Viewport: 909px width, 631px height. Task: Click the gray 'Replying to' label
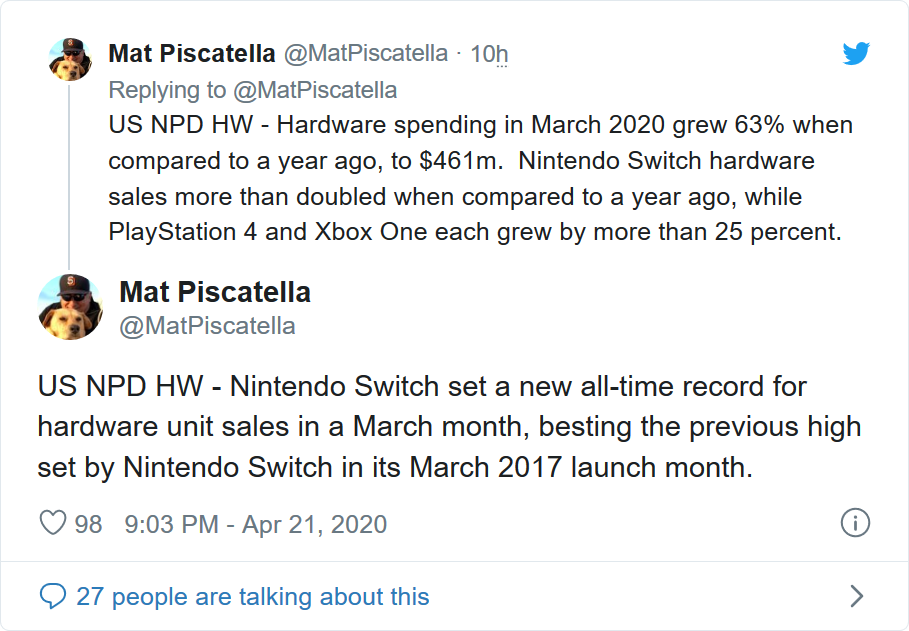pyautogui.click(x=167, y=90)
